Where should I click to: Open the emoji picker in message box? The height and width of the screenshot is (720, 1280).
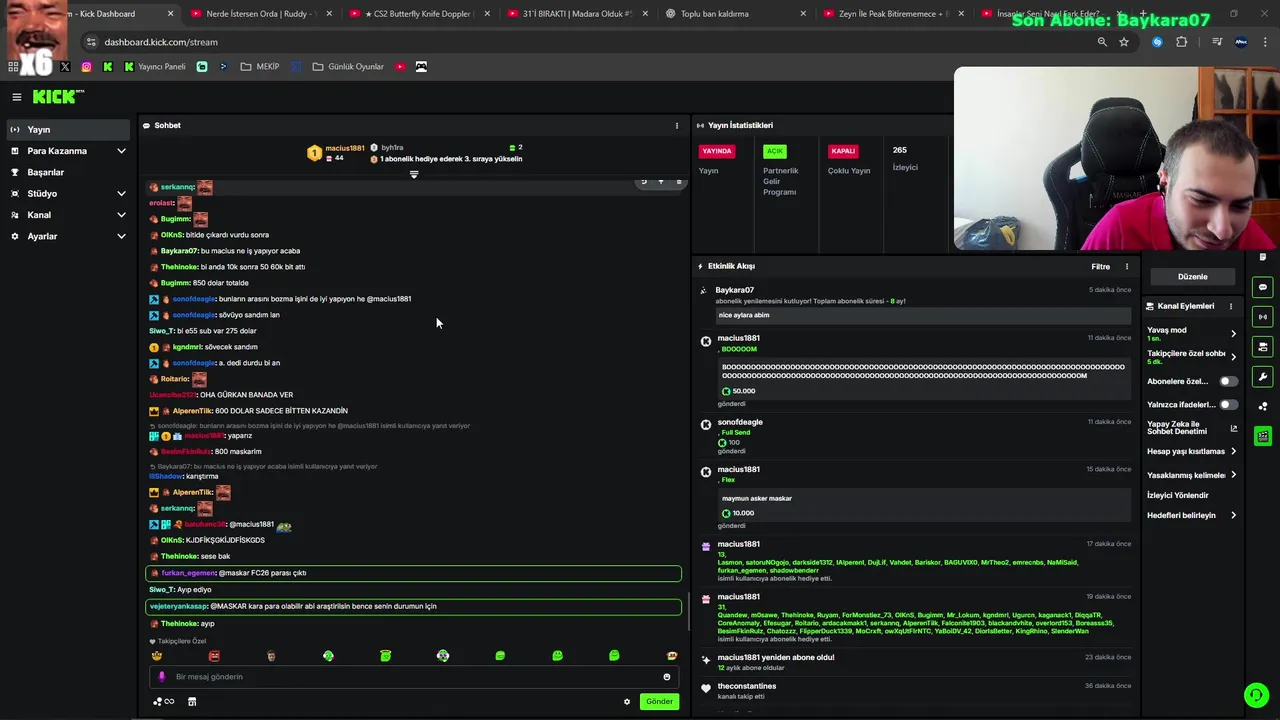(x=667, y=677)
